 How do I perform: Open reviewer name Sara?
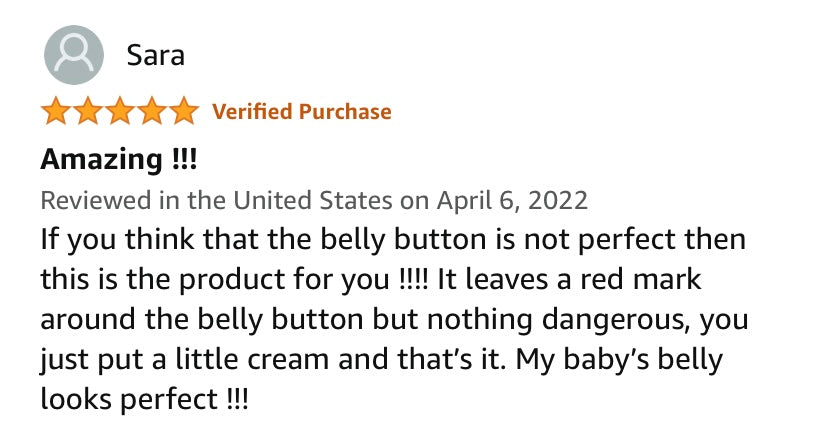pyautogui.click(x=155, y=54)
